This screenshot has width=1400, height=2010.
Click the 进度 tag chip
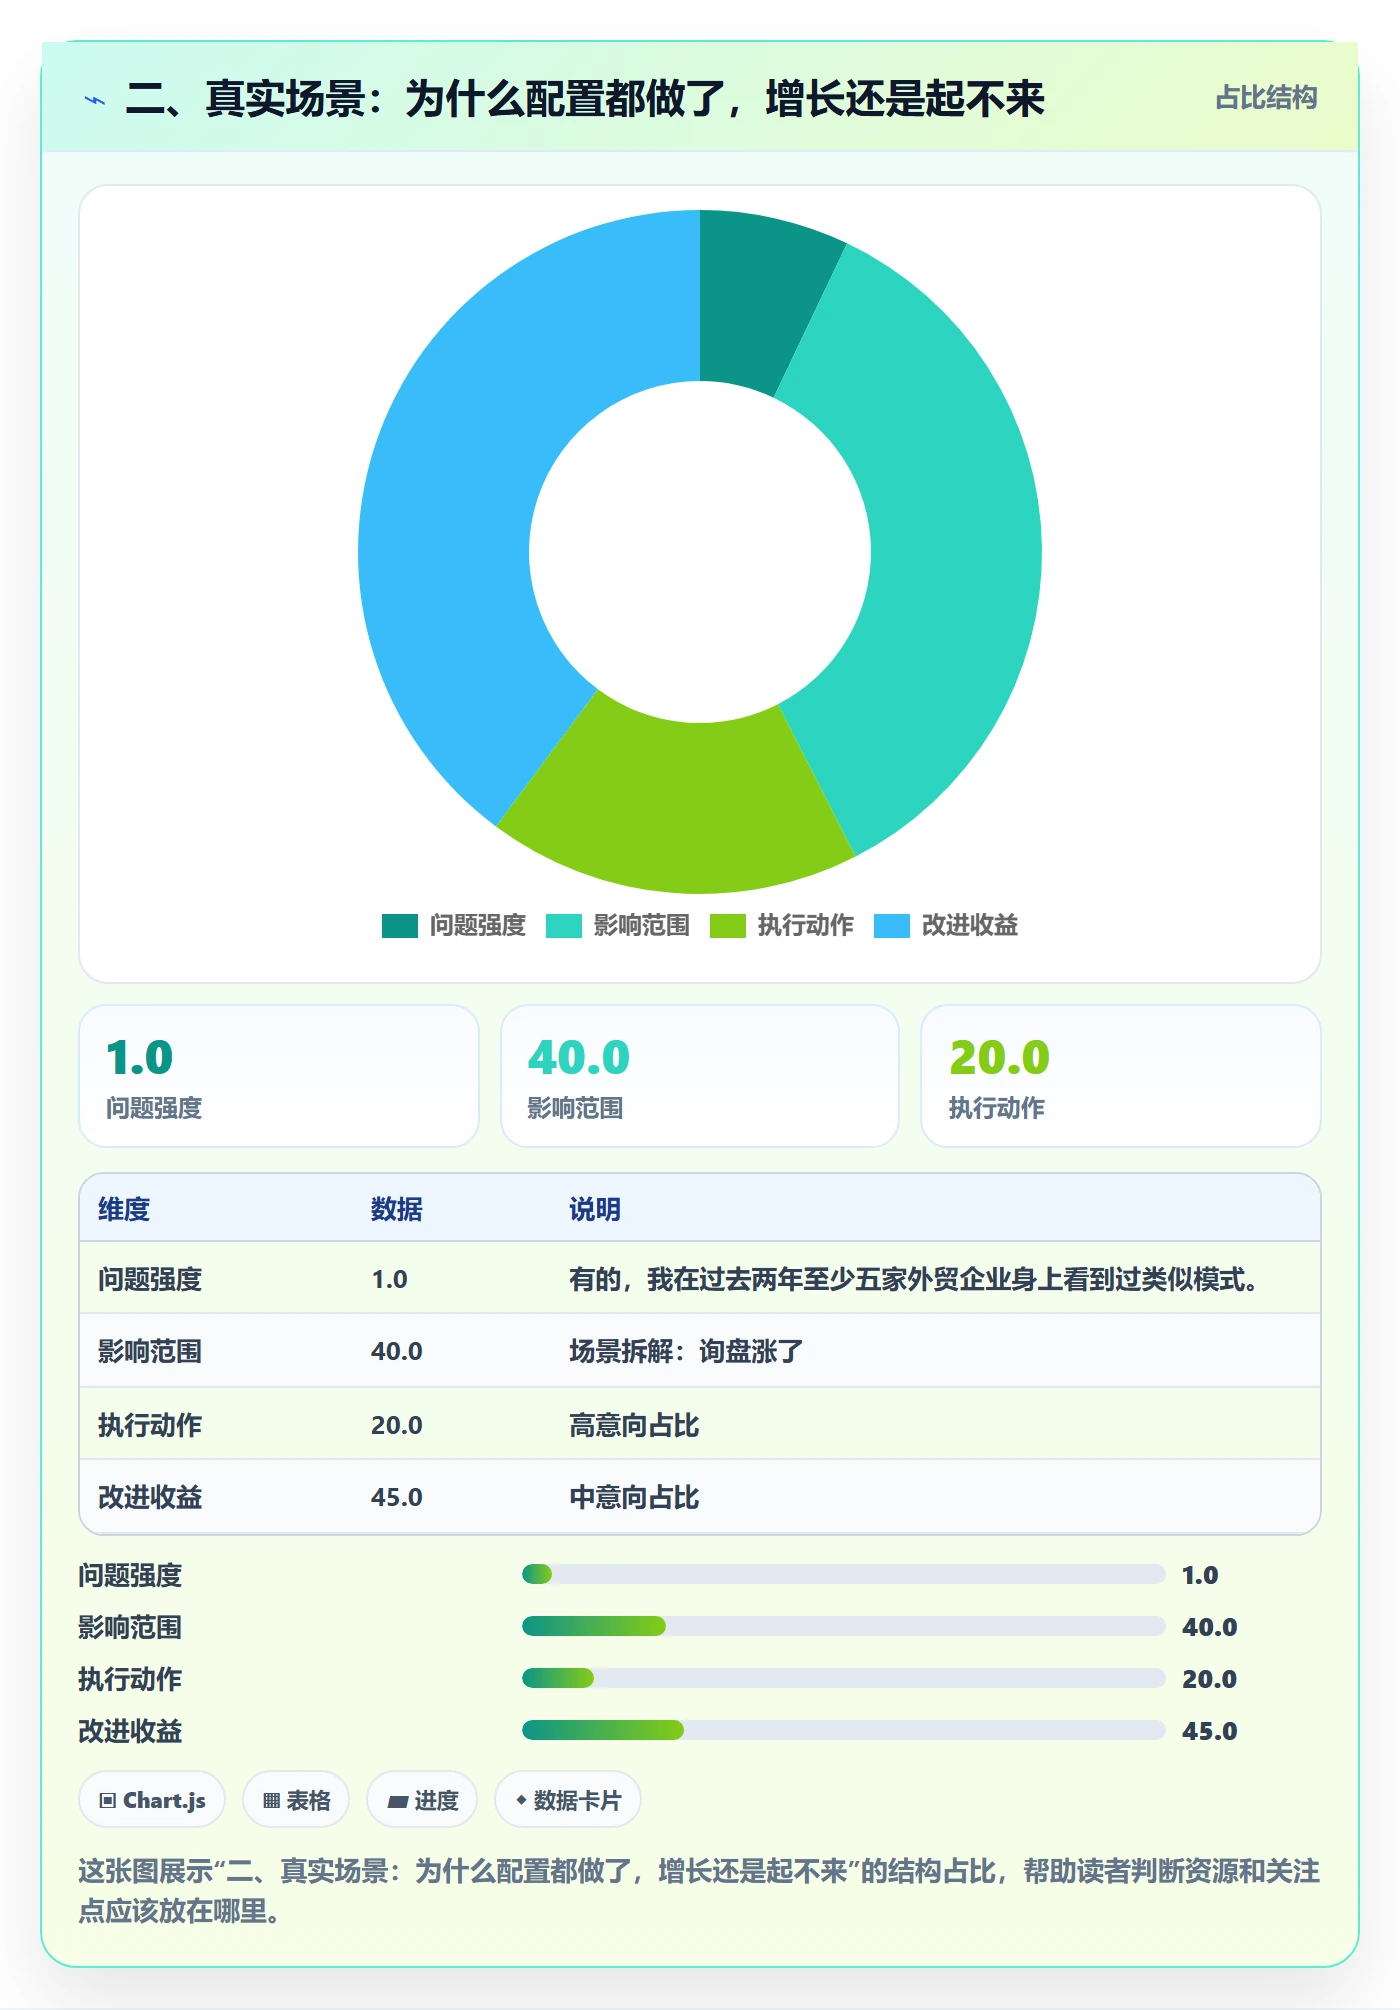tap(422, 1800)
